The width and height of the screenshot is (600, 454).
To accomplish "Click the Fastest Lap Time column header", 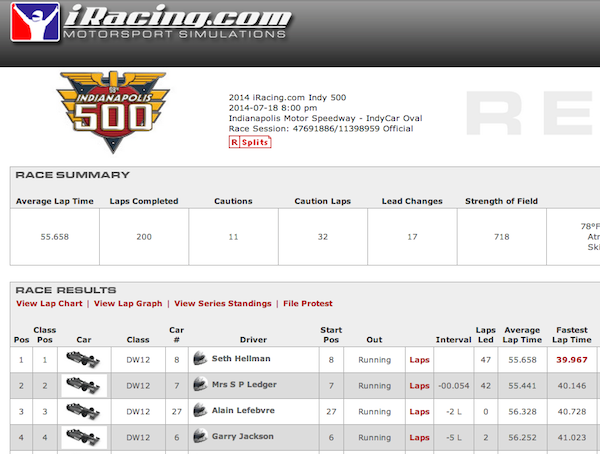I will 572,335.
